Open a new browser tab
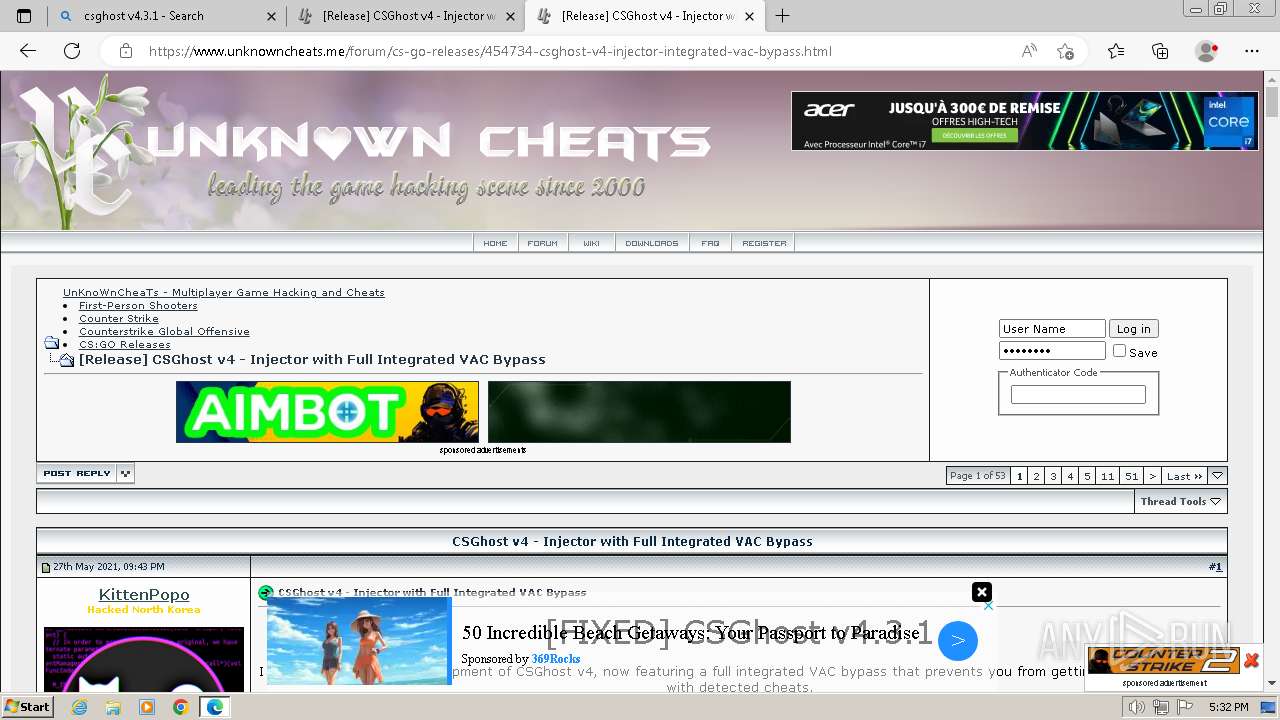This screenshot has height=720, width=1280. [x=782, y=16]
